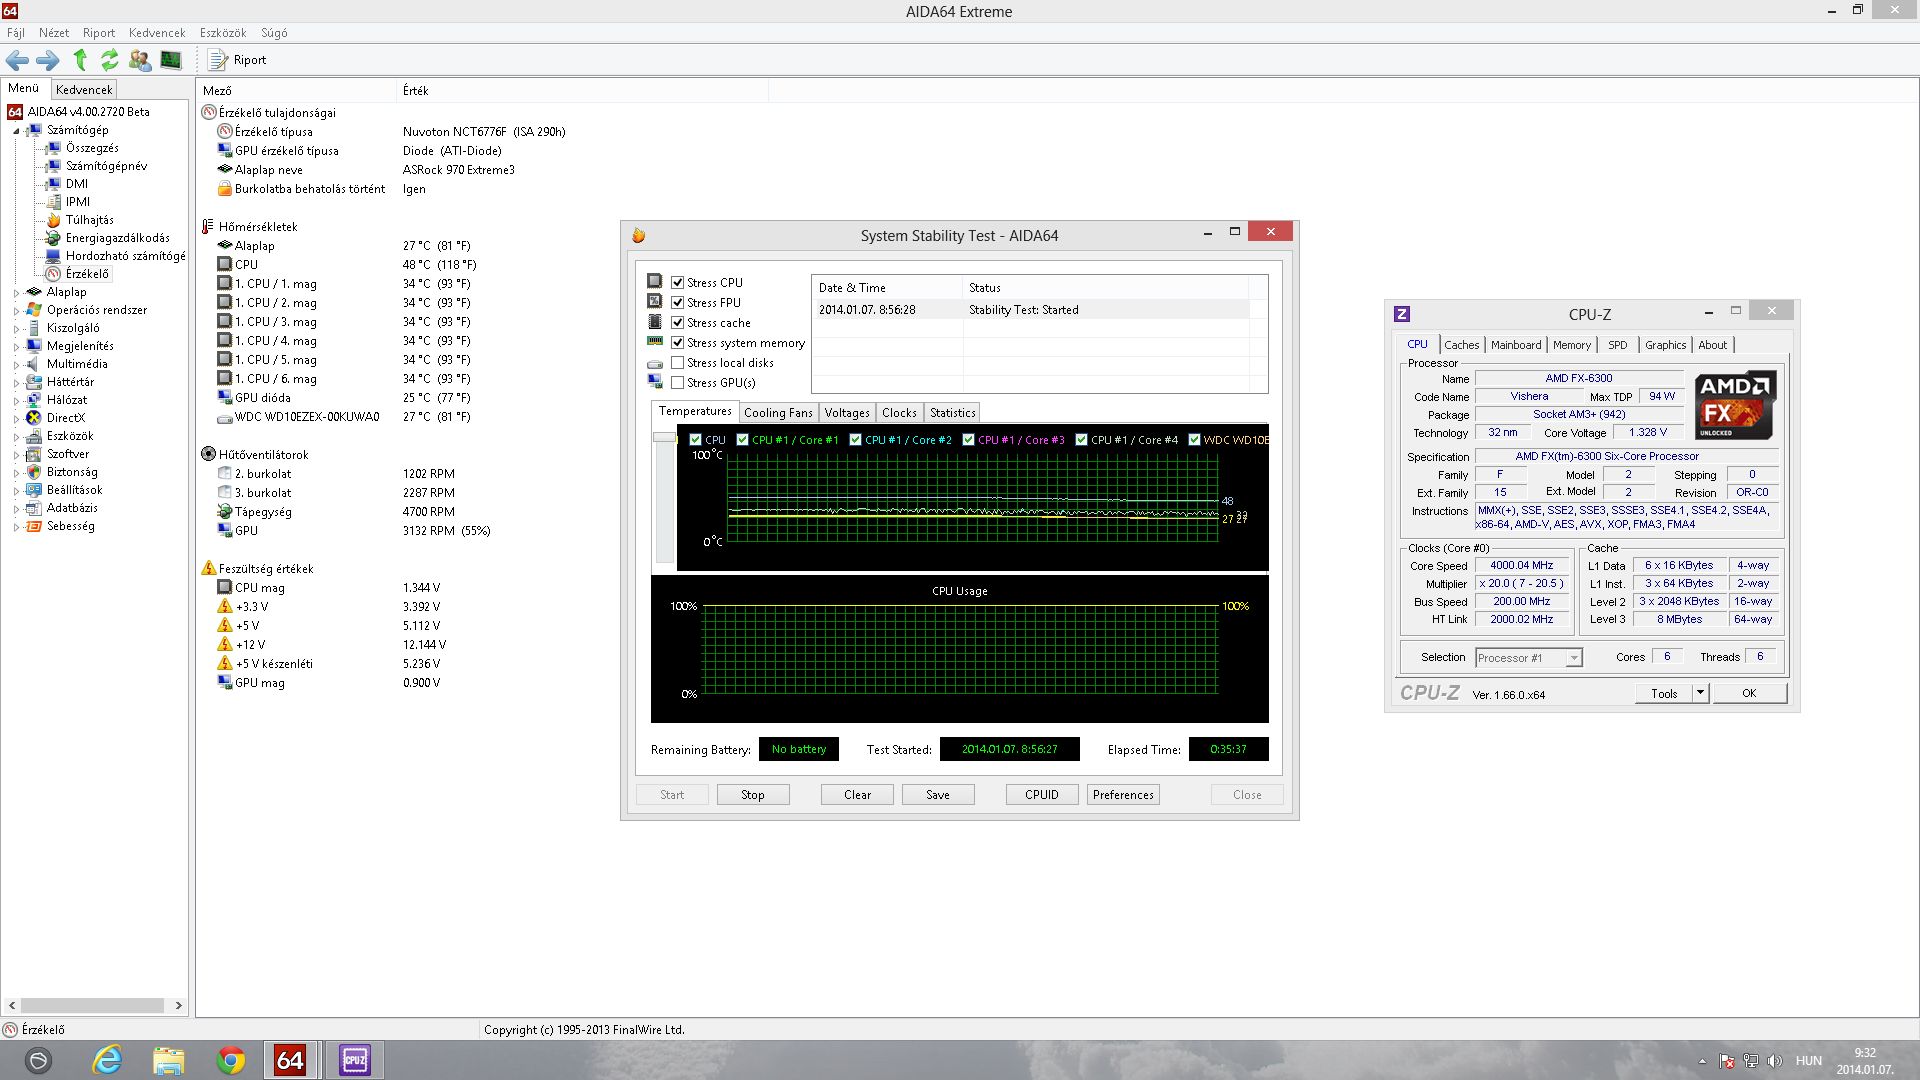Enable the Stress GPU(s) checkbox

[678, 383]
